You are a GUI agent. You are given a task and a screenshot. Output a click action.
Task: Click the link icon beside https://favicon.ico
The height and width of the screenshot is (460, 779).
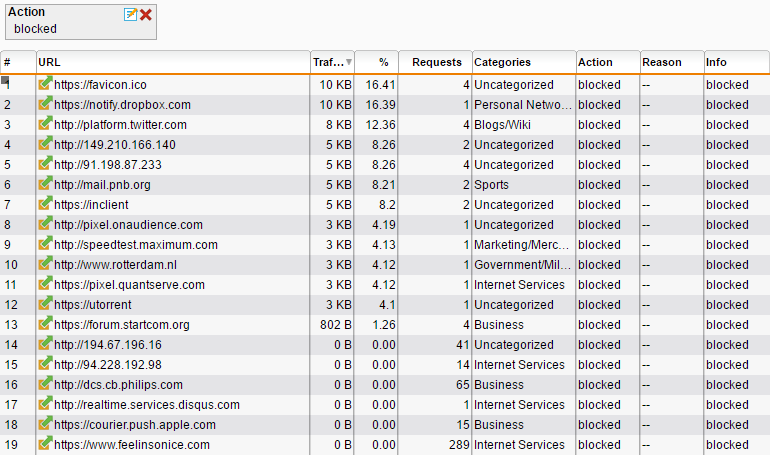click(45, 83)
